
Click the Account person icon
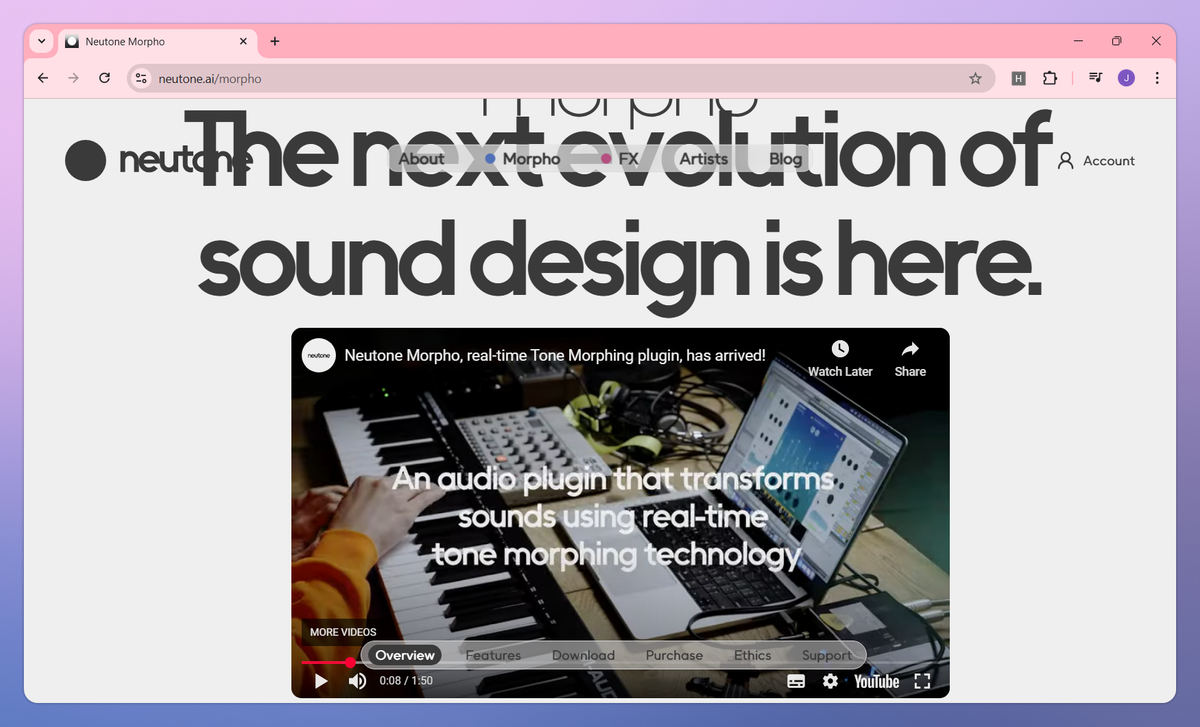(x=1066, y=160)
